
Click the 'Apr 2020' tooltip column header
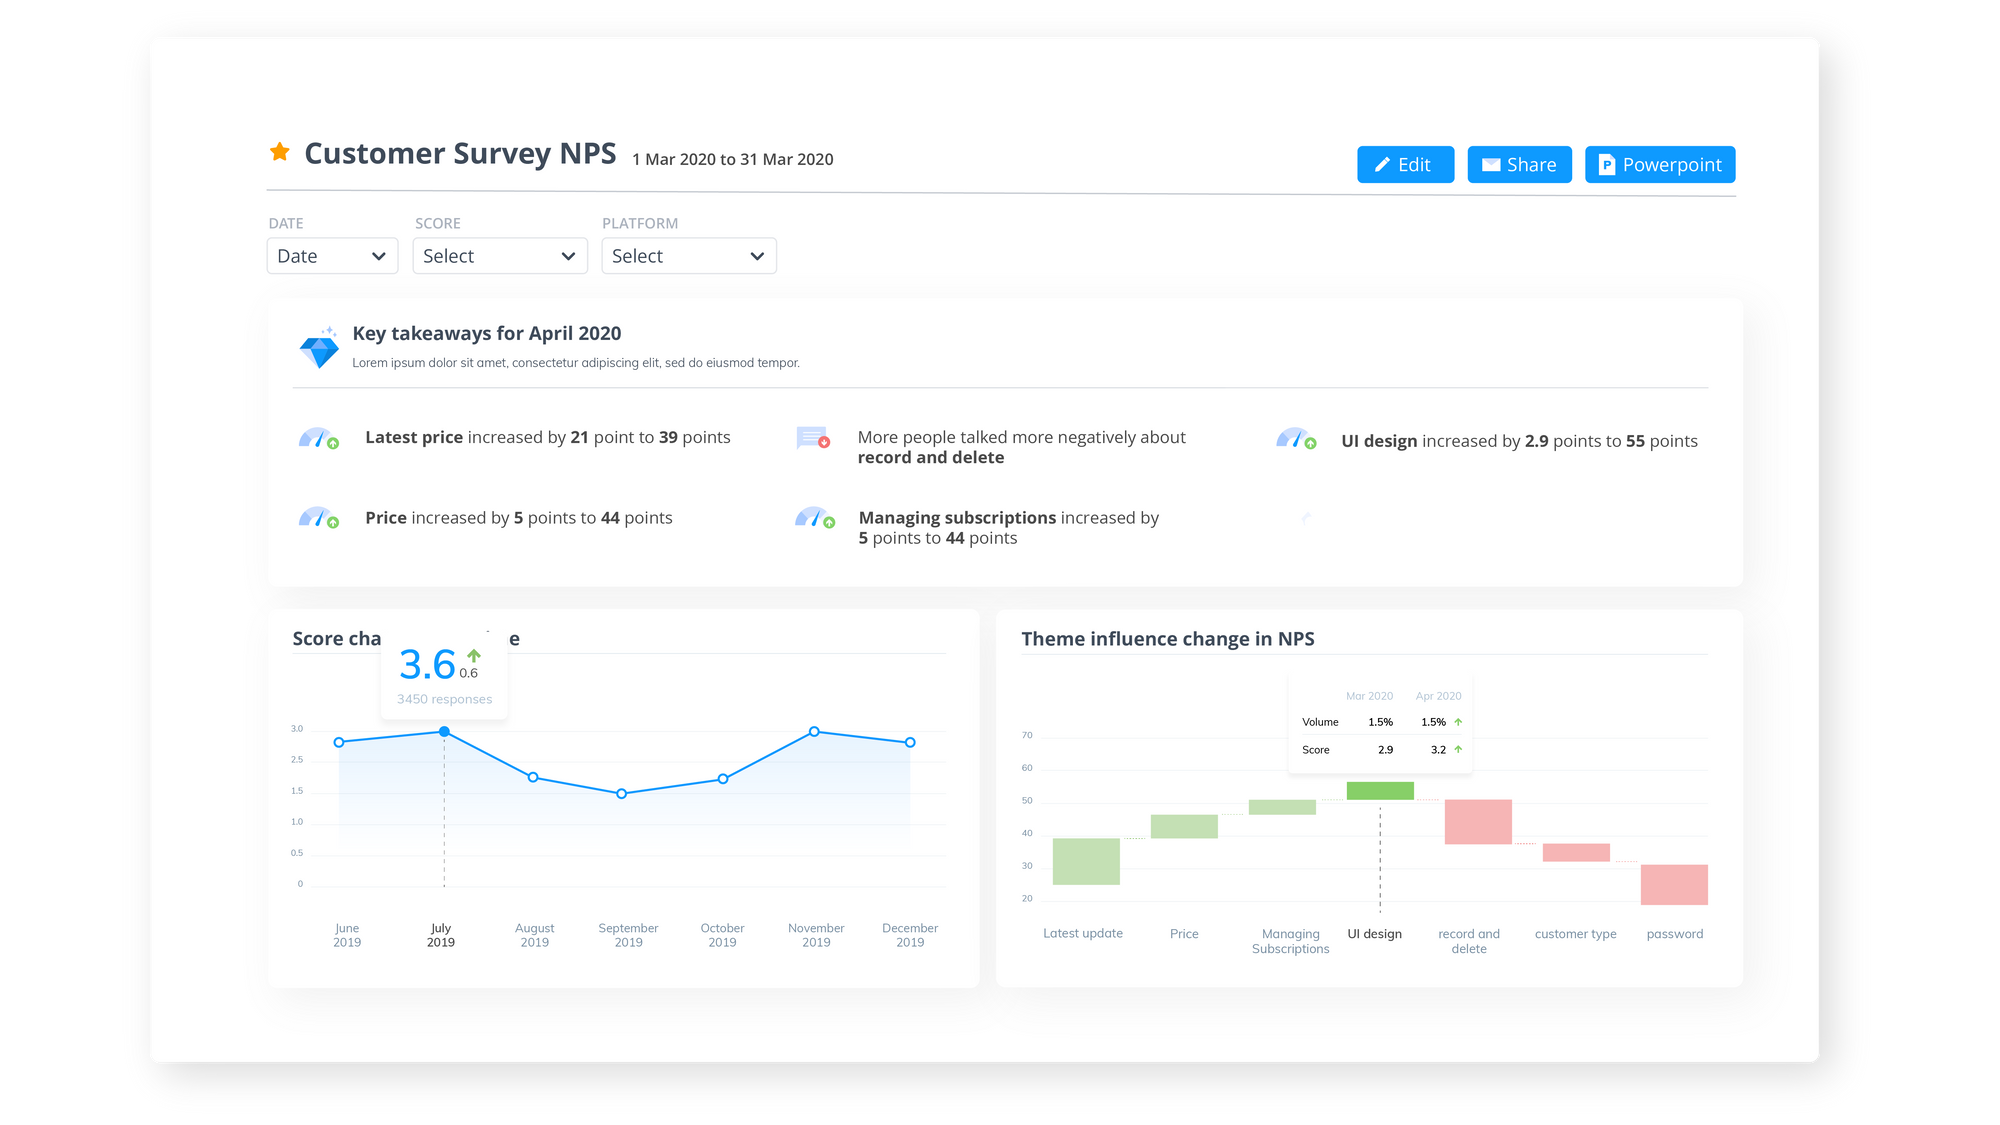coord(1438,696)
